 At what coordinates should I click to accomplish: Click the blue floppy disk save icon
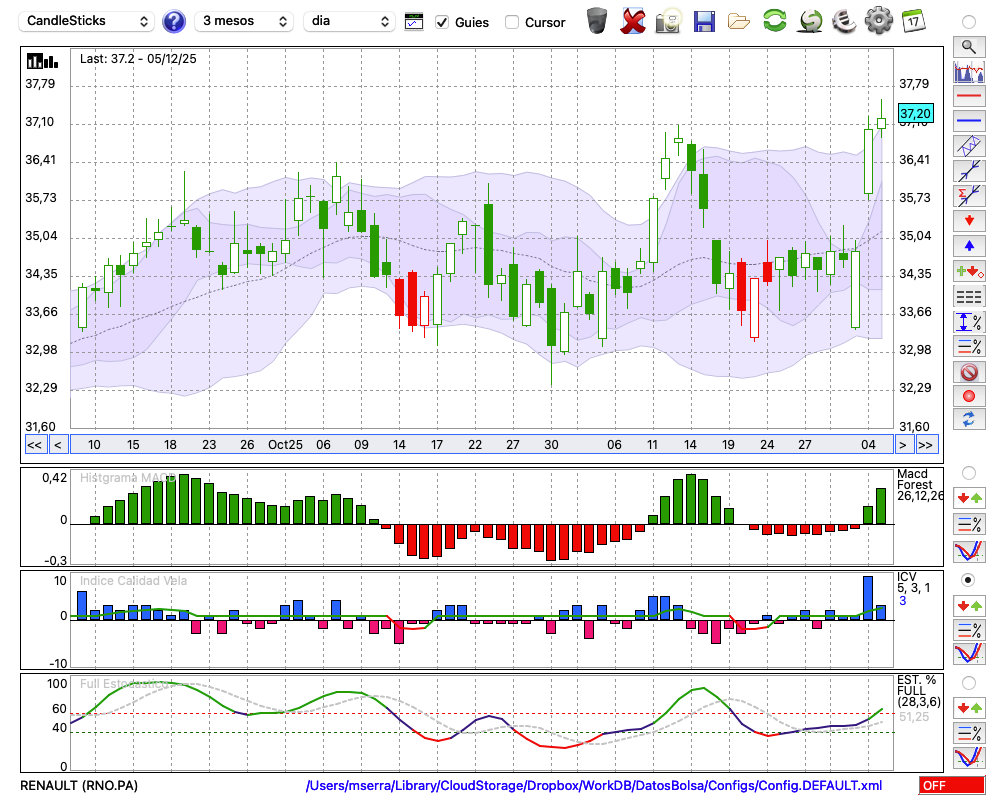[704, 20]
